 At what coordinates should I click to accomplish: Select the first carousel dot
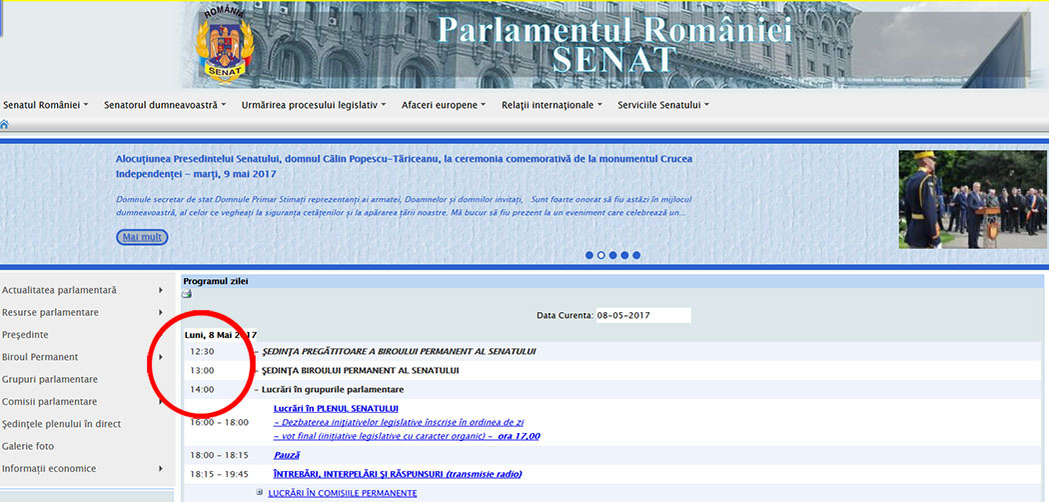click(x=589, y=255)
